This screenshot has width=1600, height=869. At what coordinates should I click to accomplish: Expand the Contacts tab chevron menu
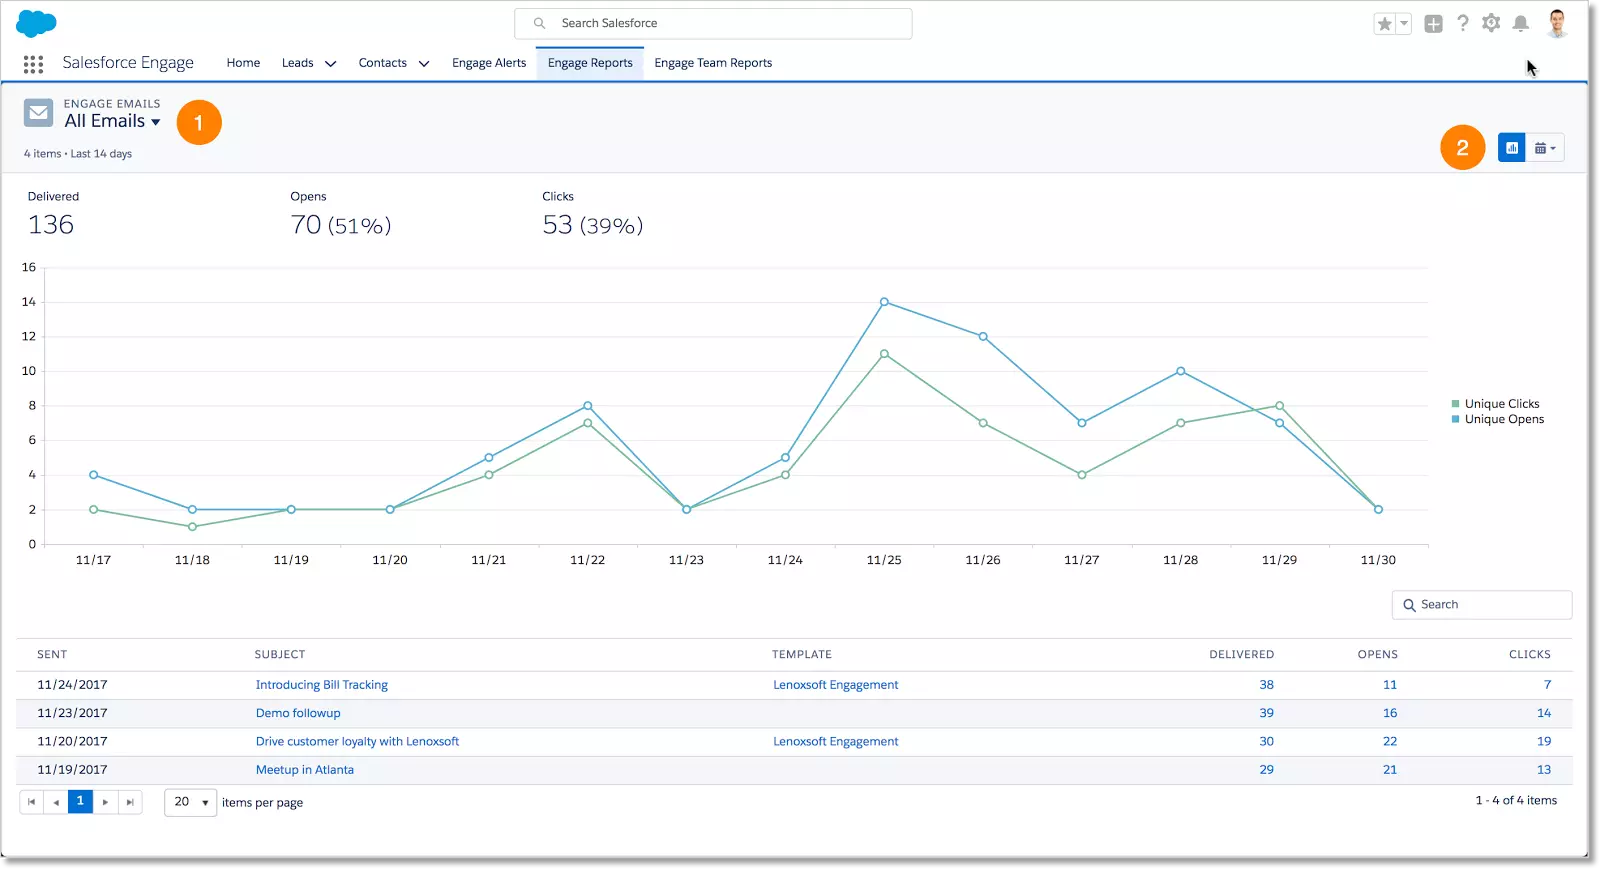click(424, 64)
